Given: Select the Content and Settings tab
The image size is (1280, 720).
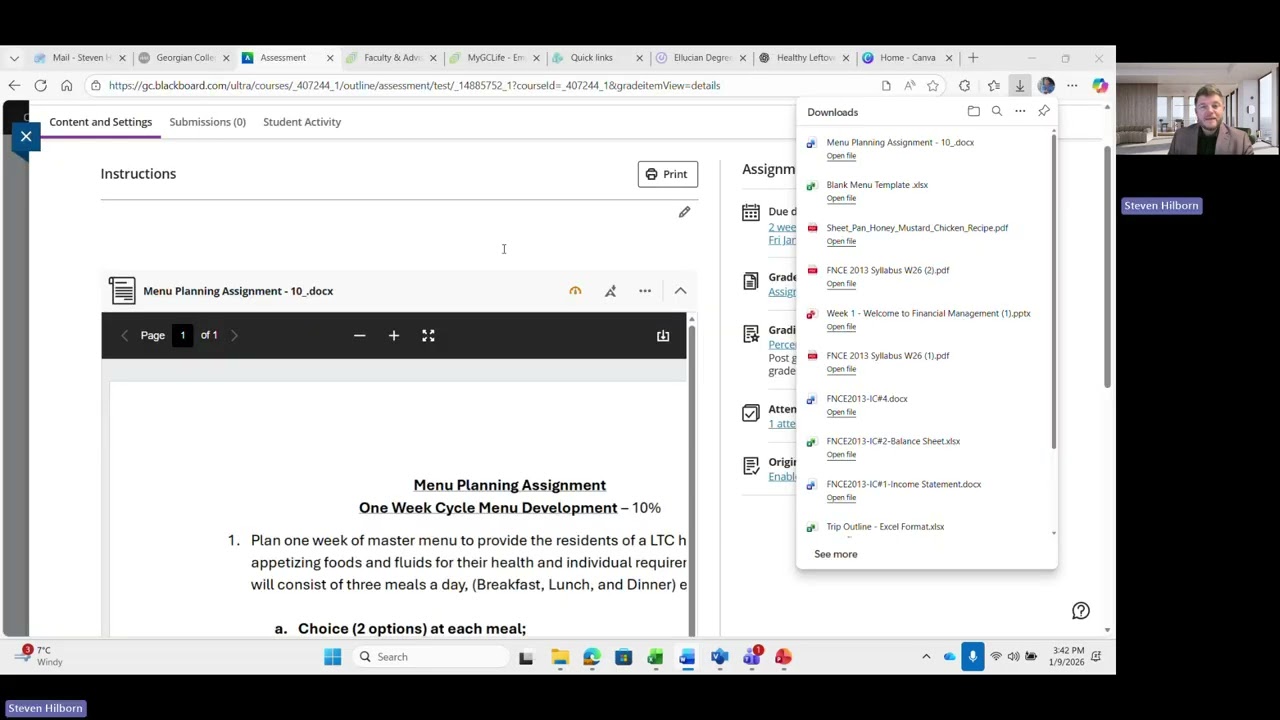Looking at the screenshot, I should tap(101, 122).
